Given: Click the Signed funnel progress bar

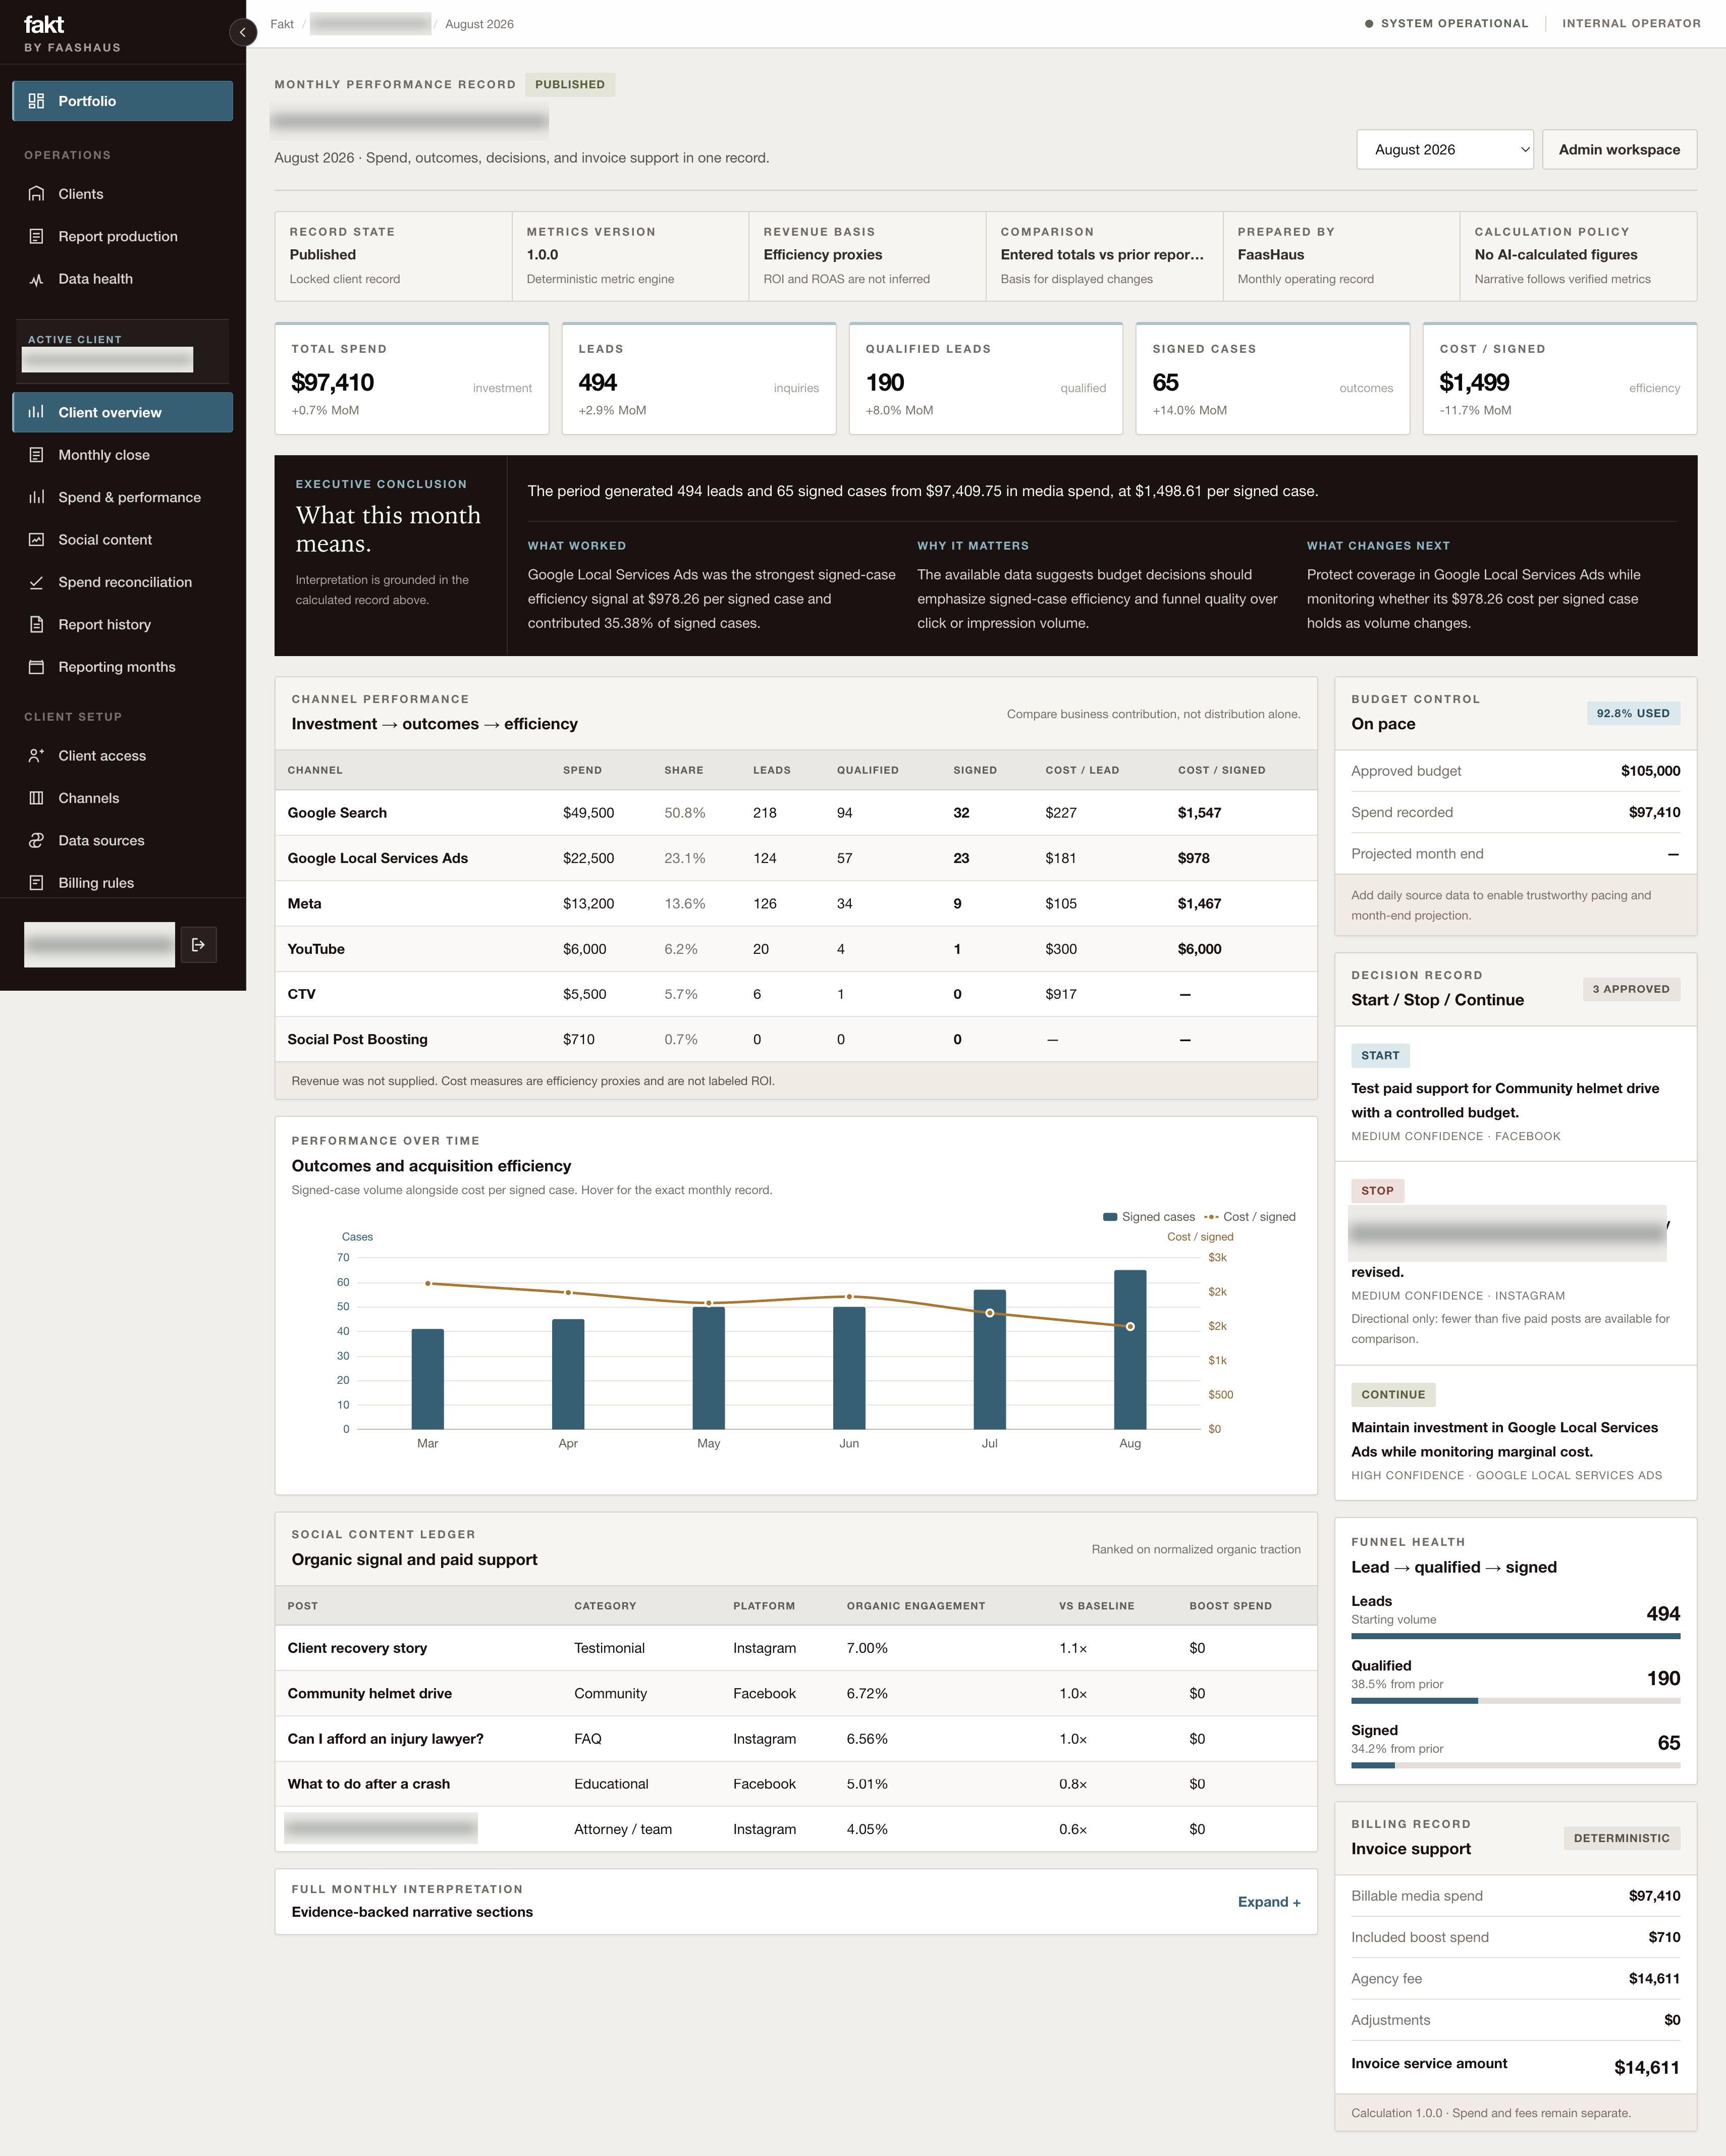Looking at the screenshot, I should 1515,1765.
